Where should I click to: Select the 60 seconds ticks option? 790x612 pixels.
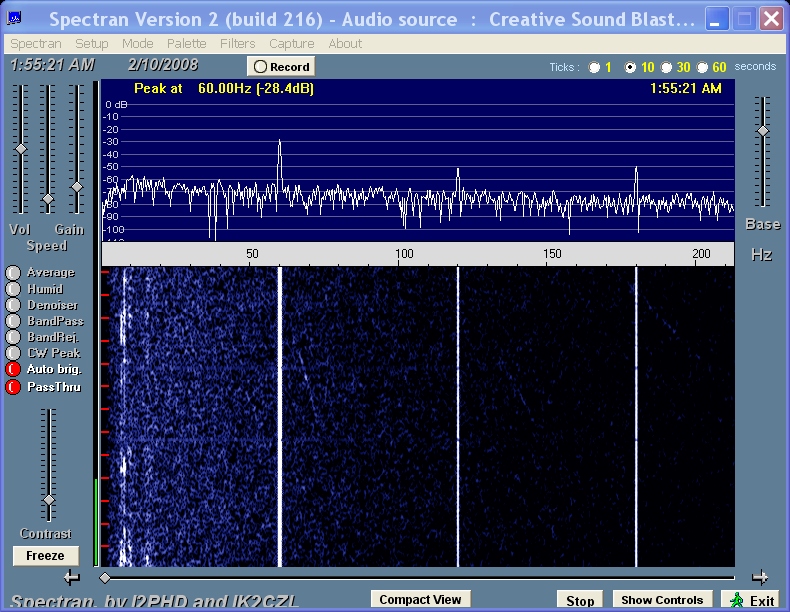pos(702,67)
